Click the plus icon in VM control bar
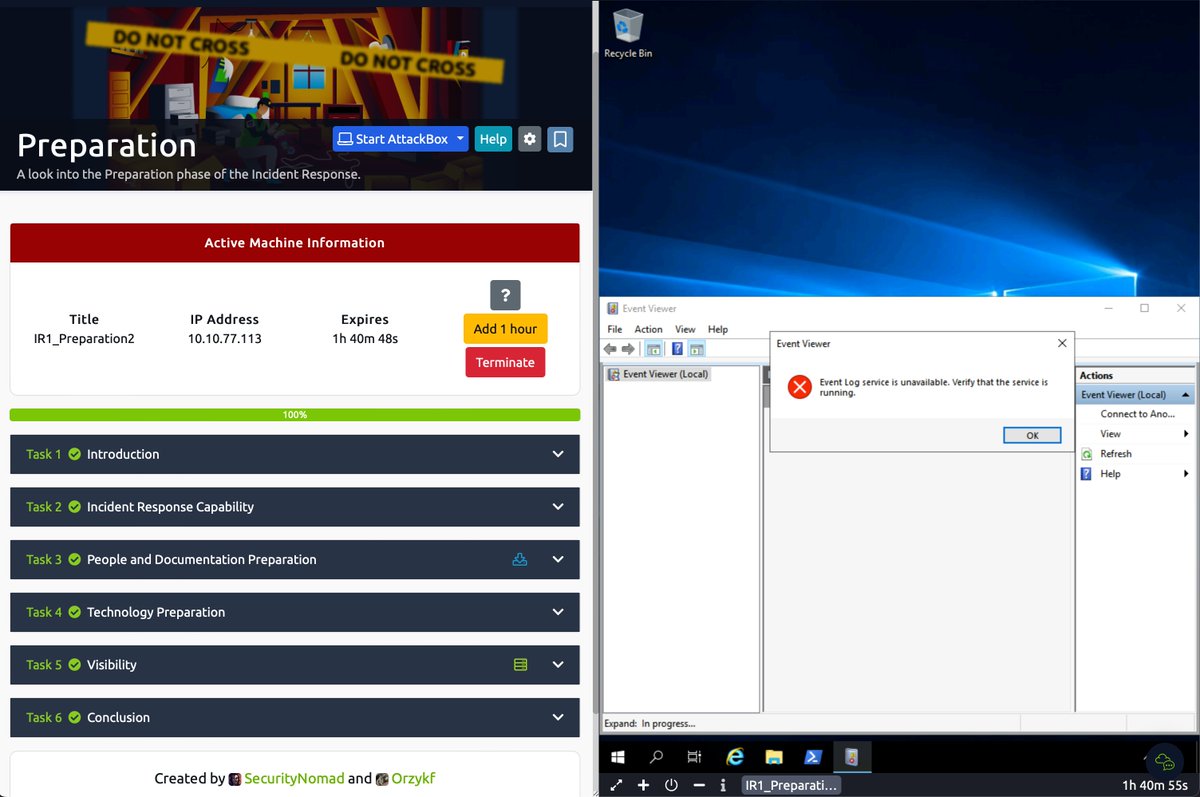The height and width of the screenshot is (797, 1200). tap(643, 785)
